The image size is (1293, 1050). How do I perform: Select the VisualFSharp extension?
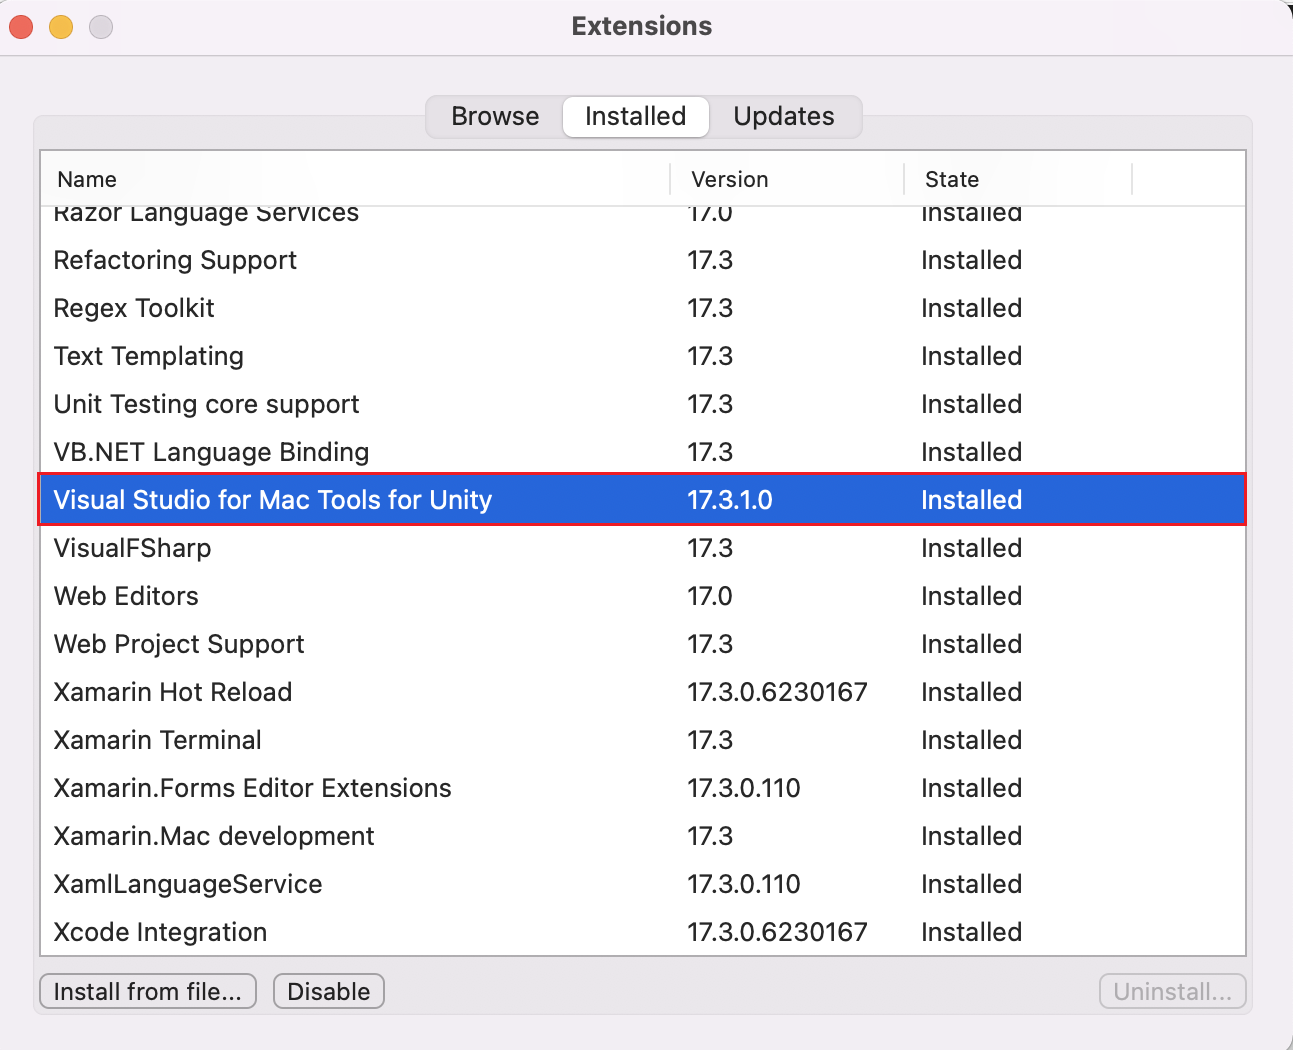pos(132,548)
